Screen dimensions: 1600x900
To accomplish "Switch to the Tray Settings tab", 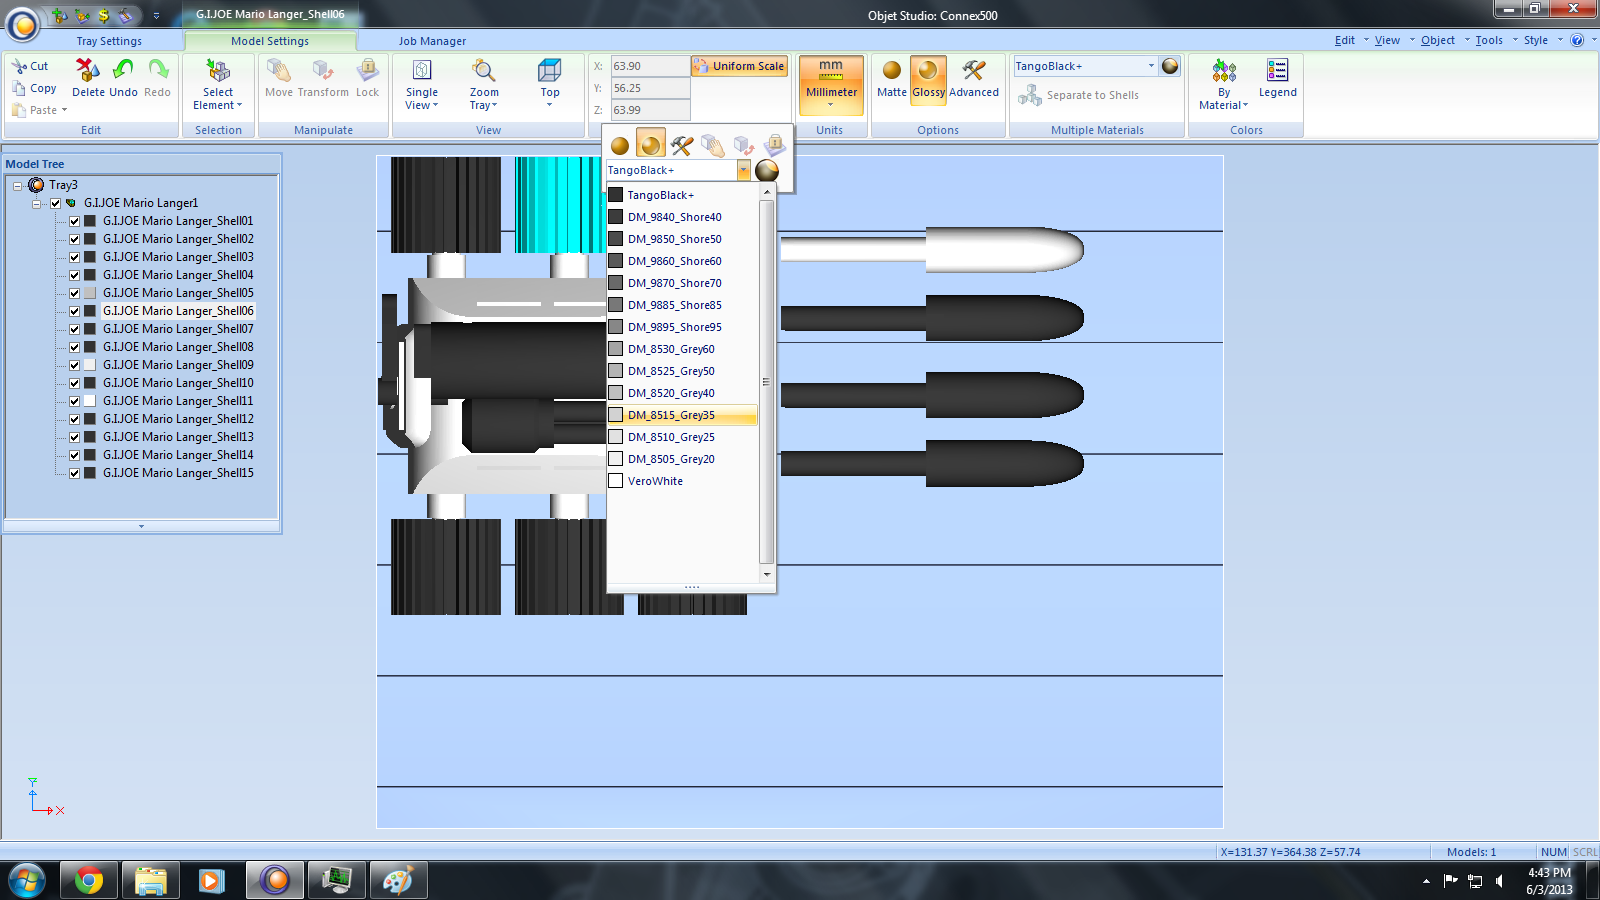I will [109, 41].
